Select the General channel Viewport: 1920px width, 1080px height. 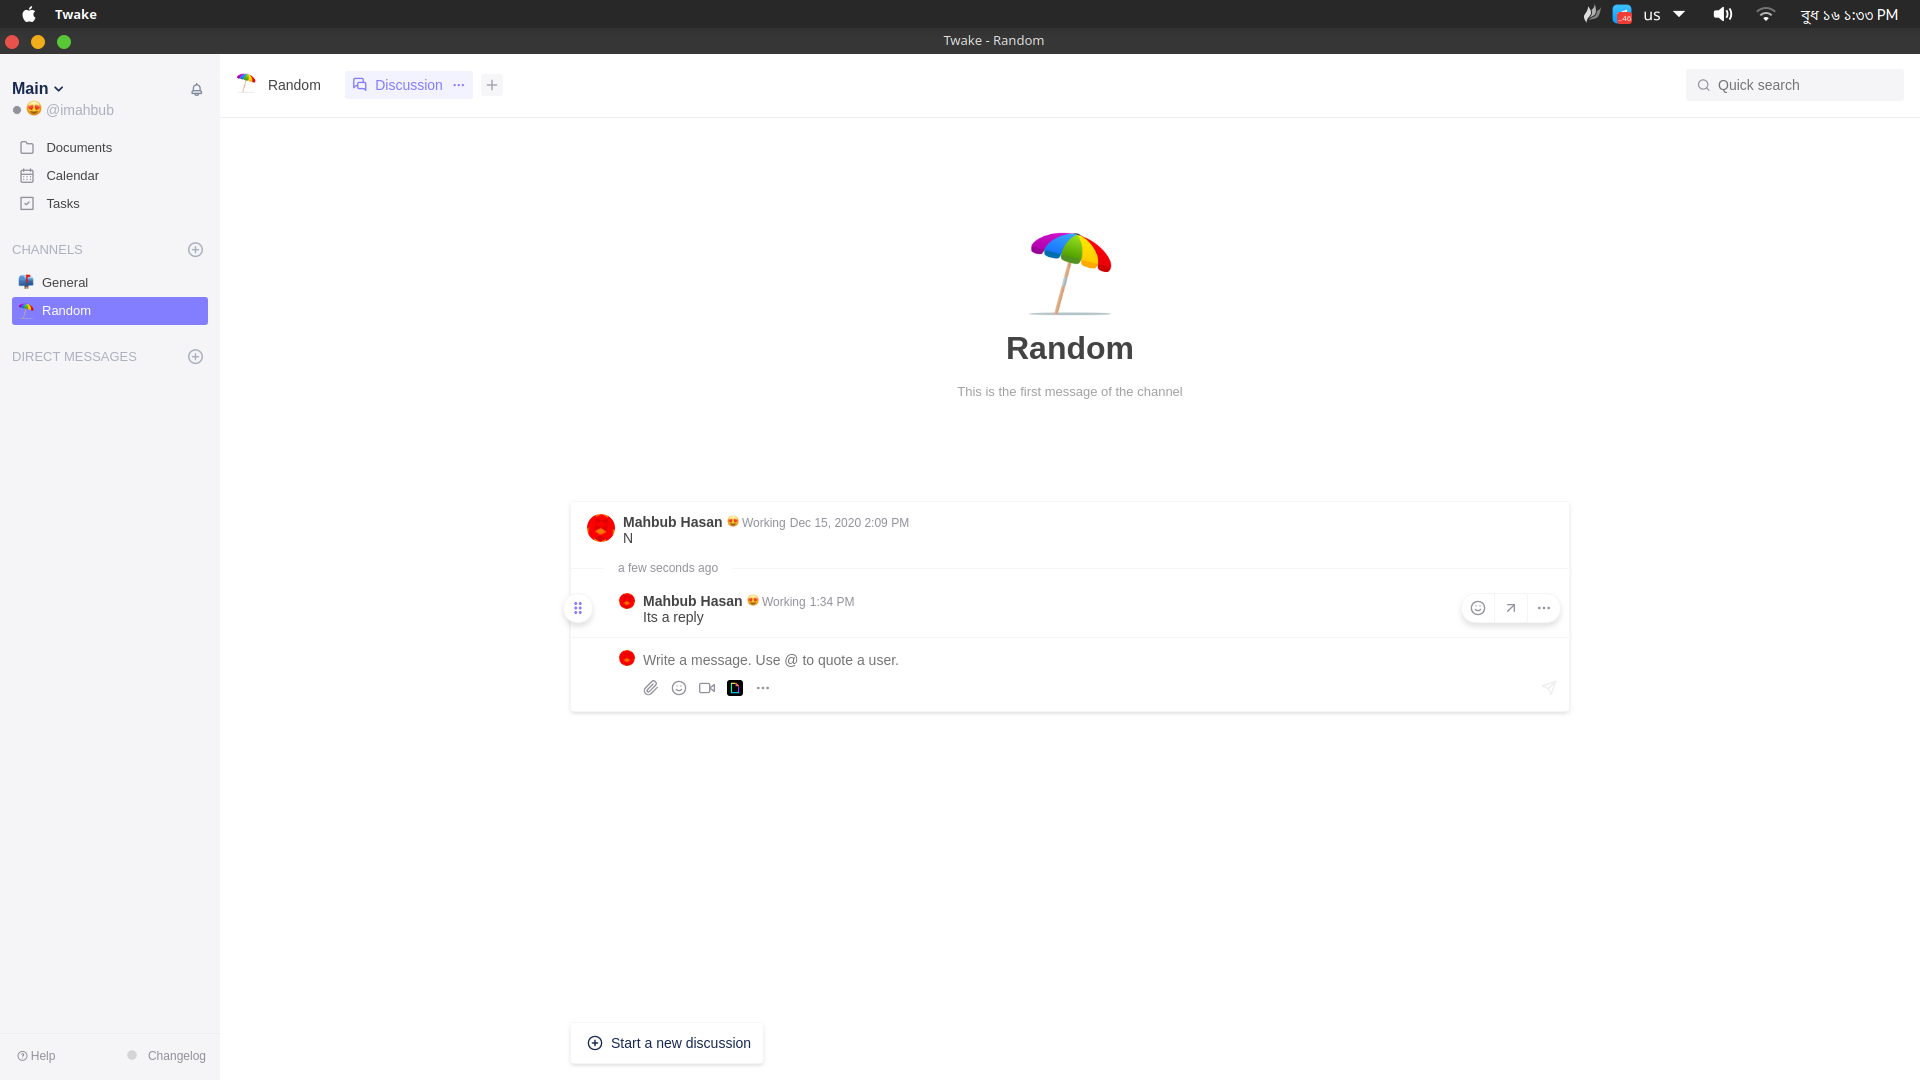point(110,283)
